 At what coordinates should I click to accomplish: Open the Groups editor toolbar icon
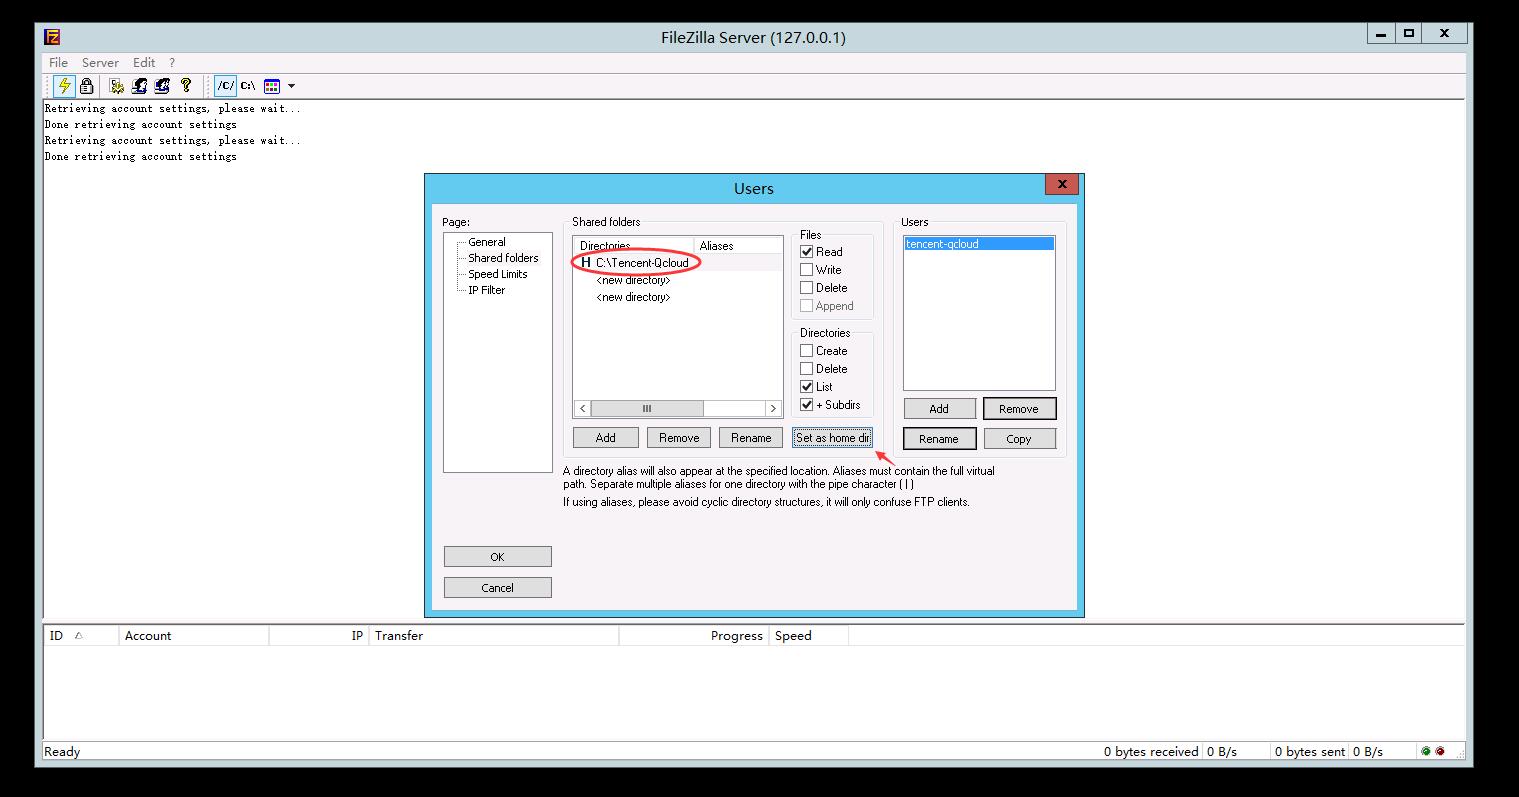pos(162,86)
